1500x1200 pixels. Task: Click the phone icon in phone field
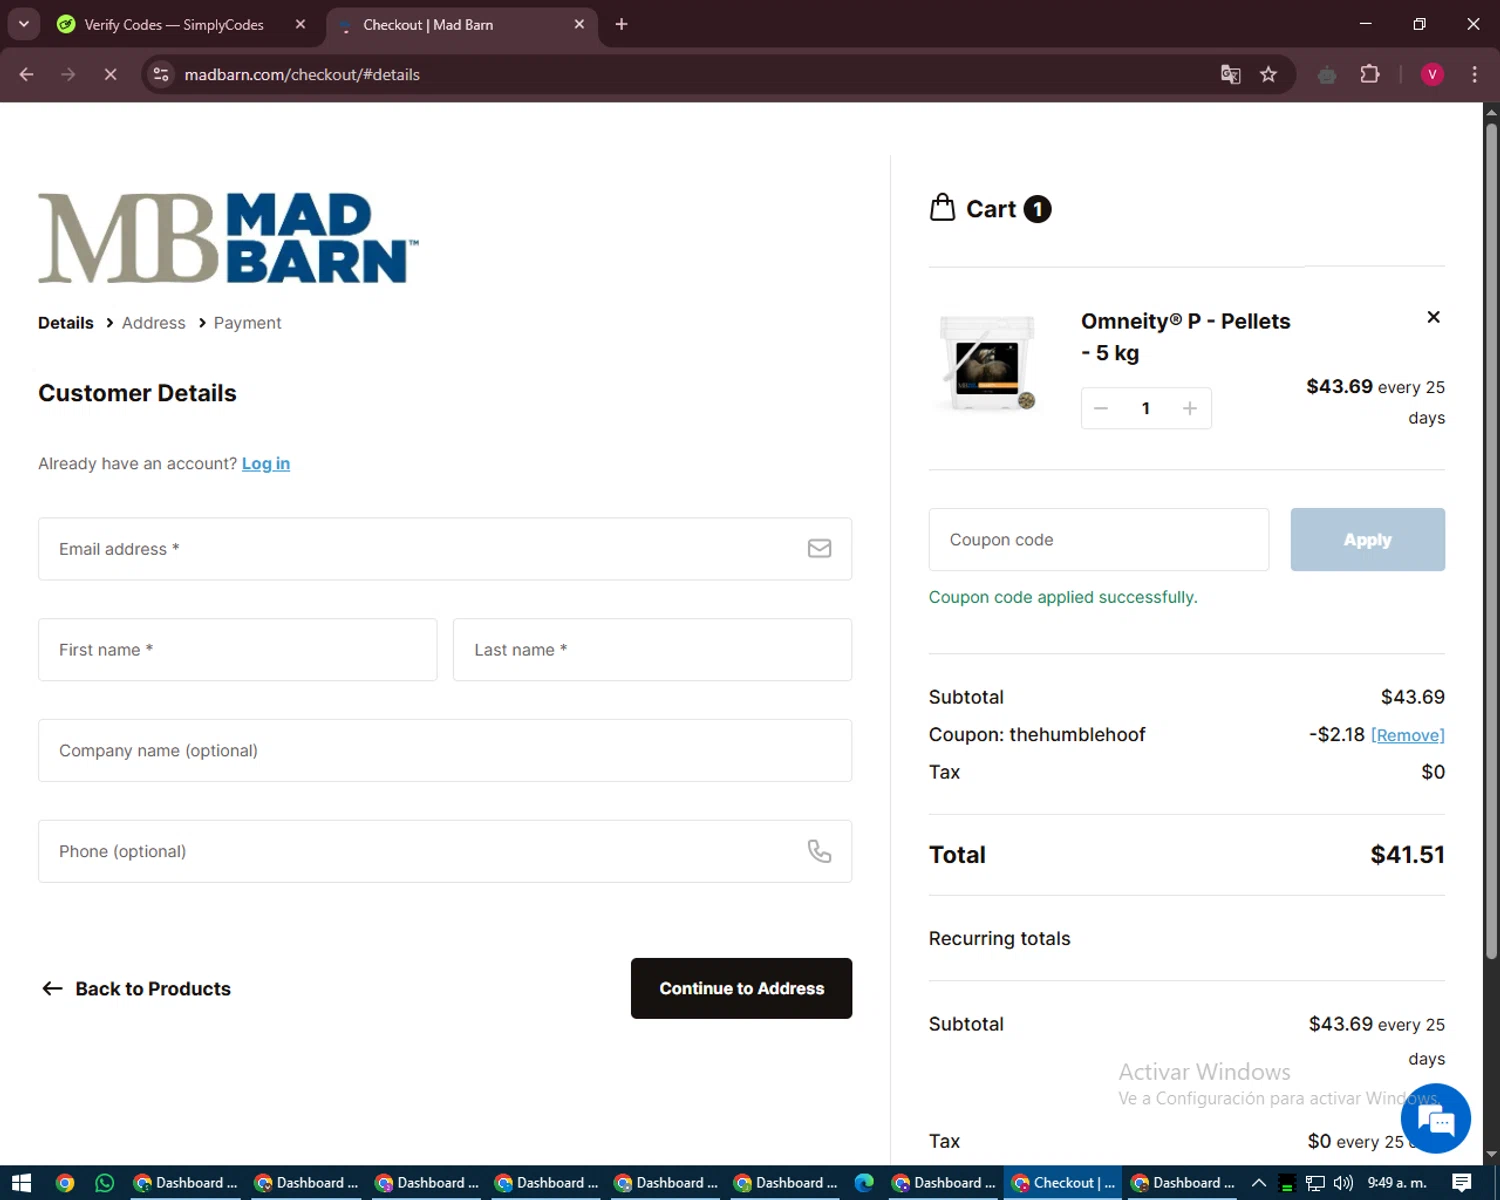819,851
